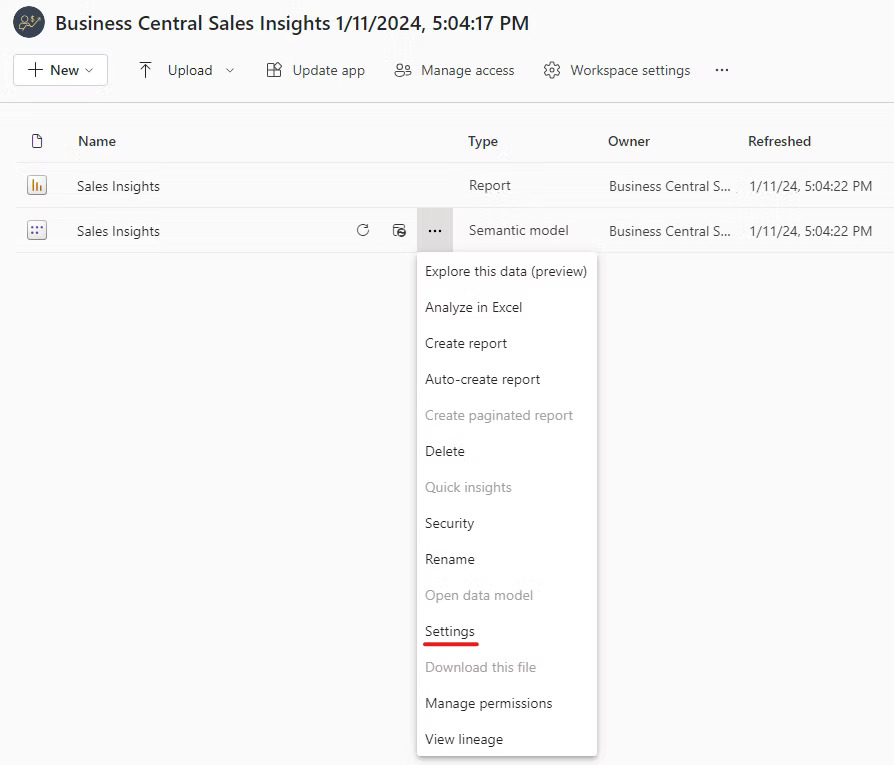This screenshot has height=765, width=894.
Task: Select Settings from the context menu
Action: coord(450,631)
